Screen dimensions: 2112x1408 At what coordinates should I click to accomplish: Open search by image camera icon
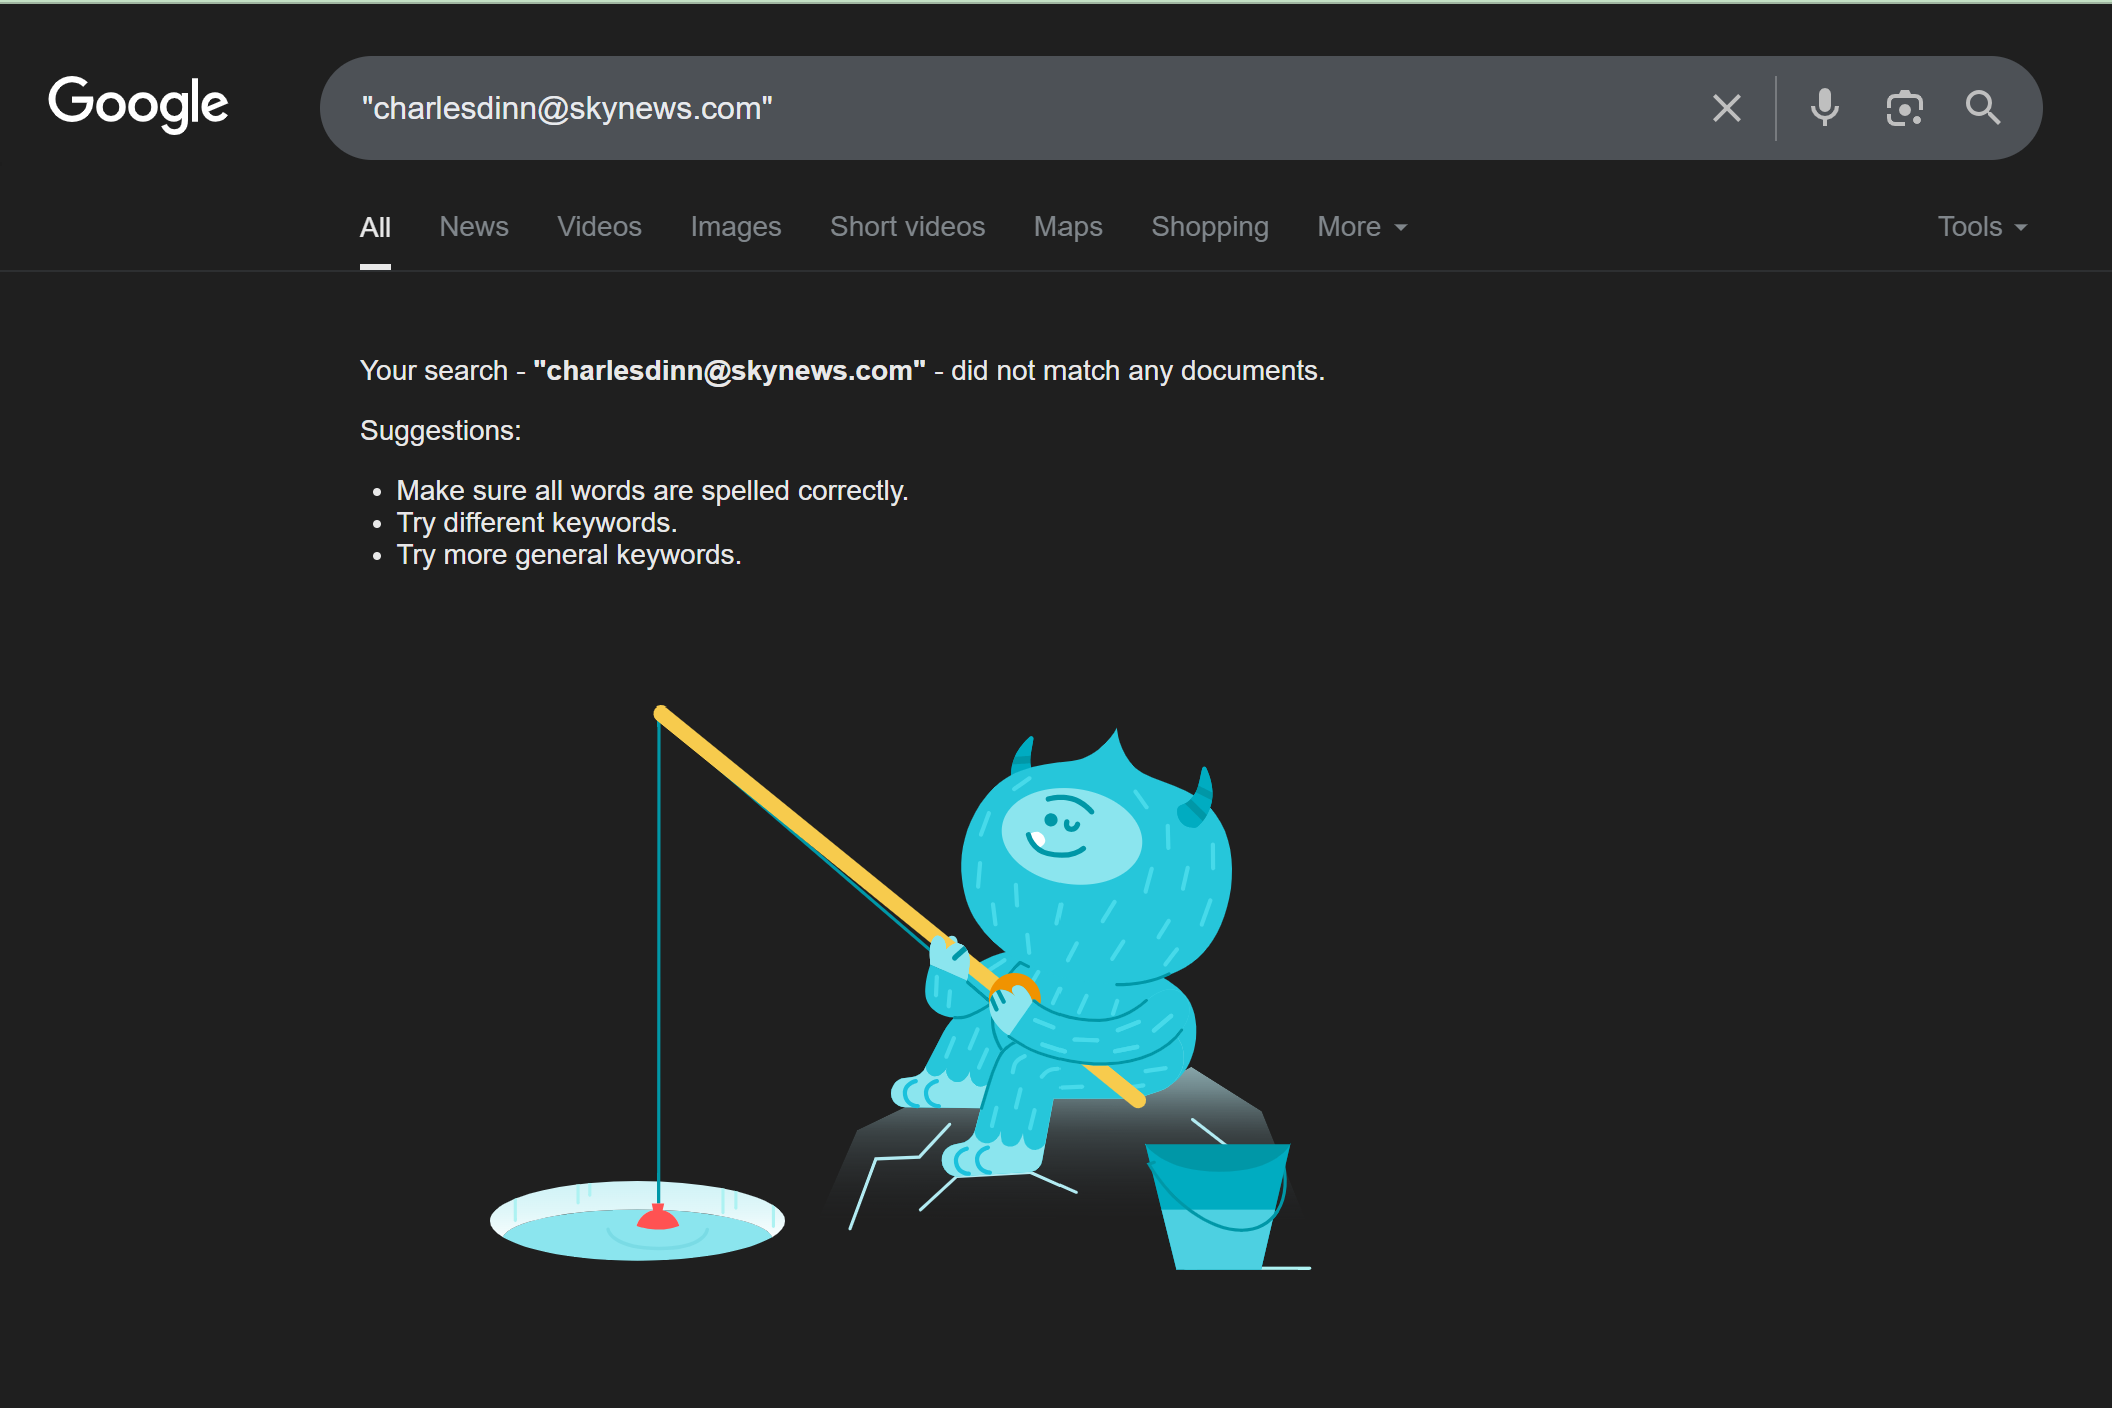click(x=1904, y=108)
